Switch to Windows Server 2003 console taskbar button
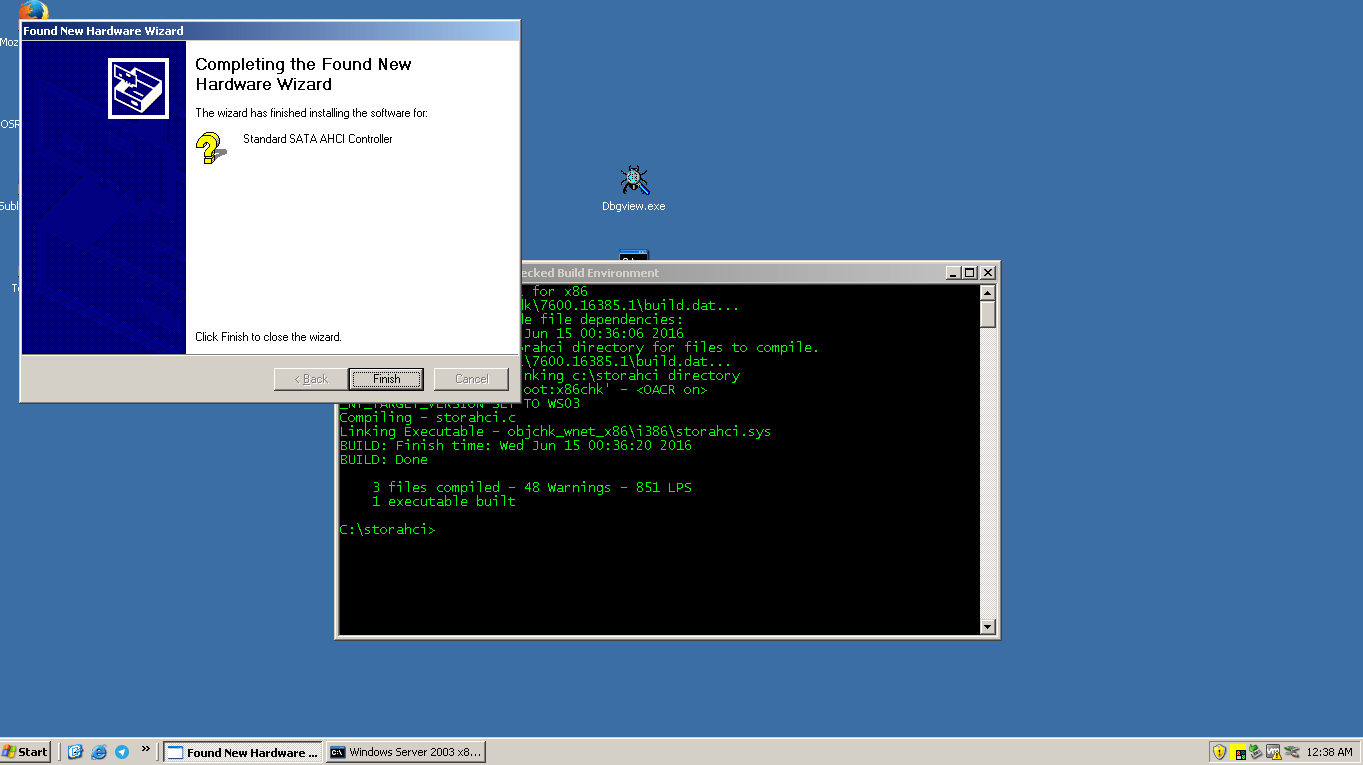The width and height of the screenshot is (1363, 765). click(x=406, y=752)
